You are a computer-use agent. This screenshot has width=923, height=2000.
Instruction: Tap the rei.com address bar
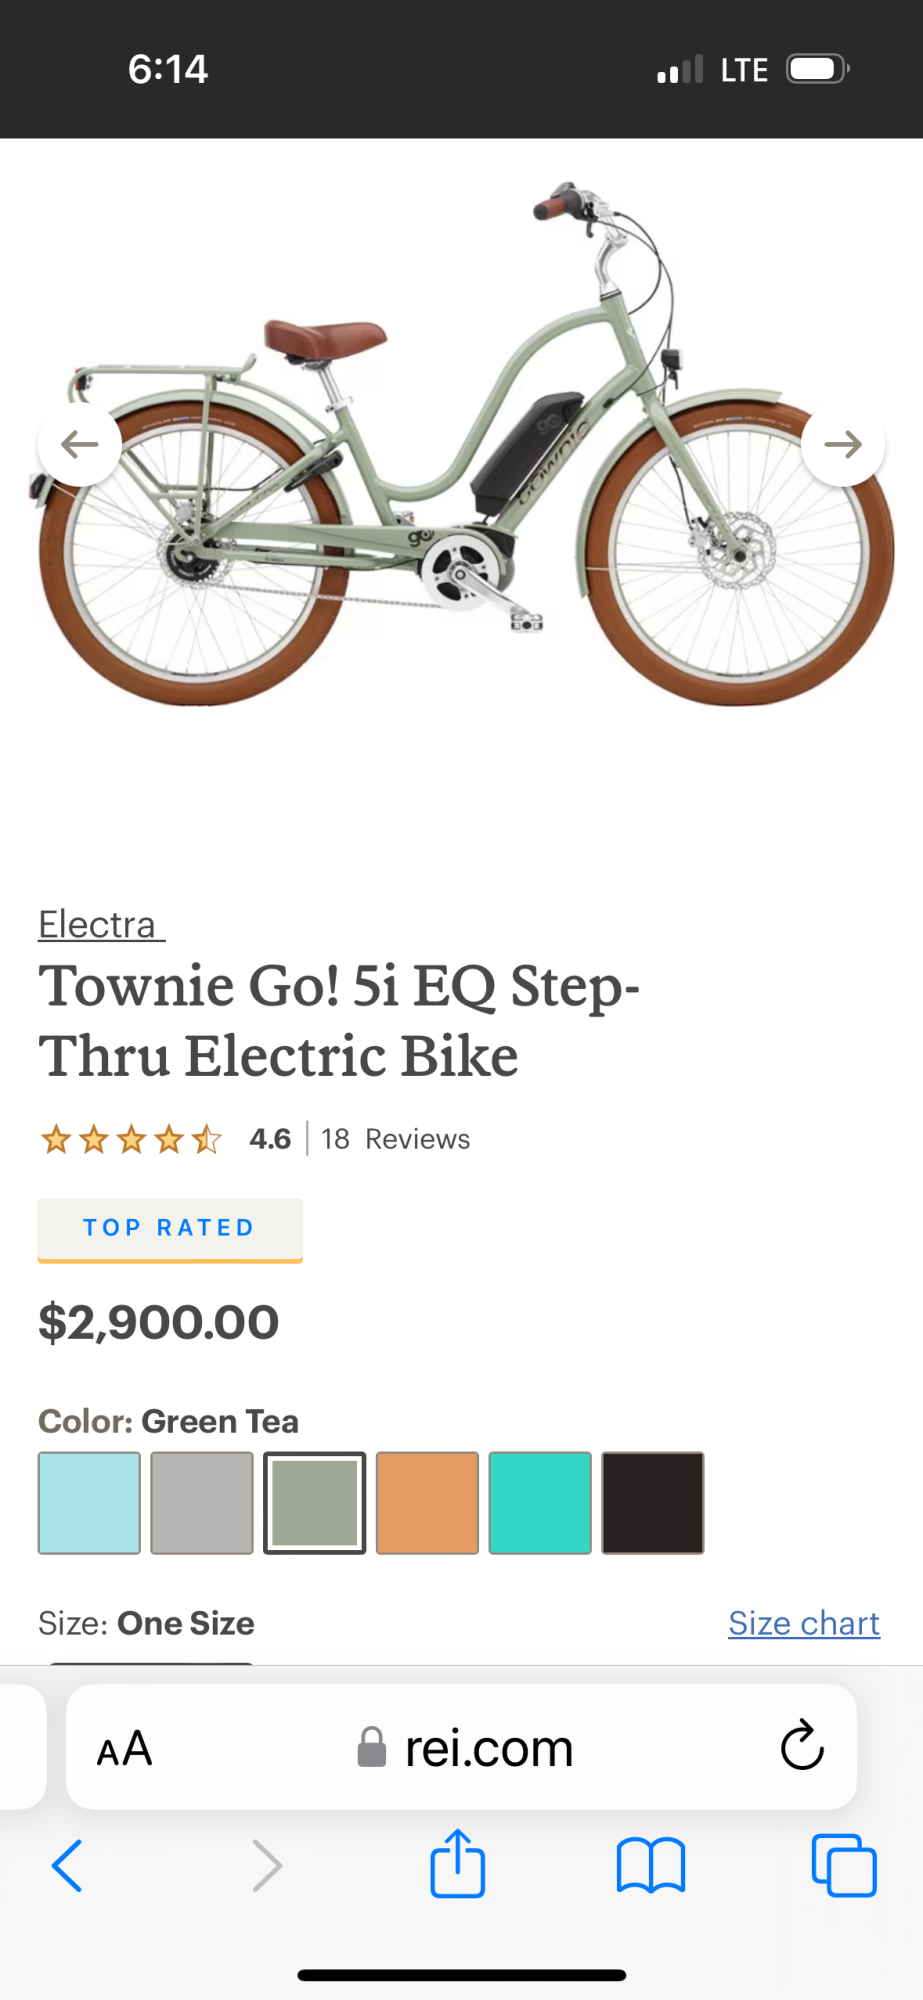[x=487, y=1748]
